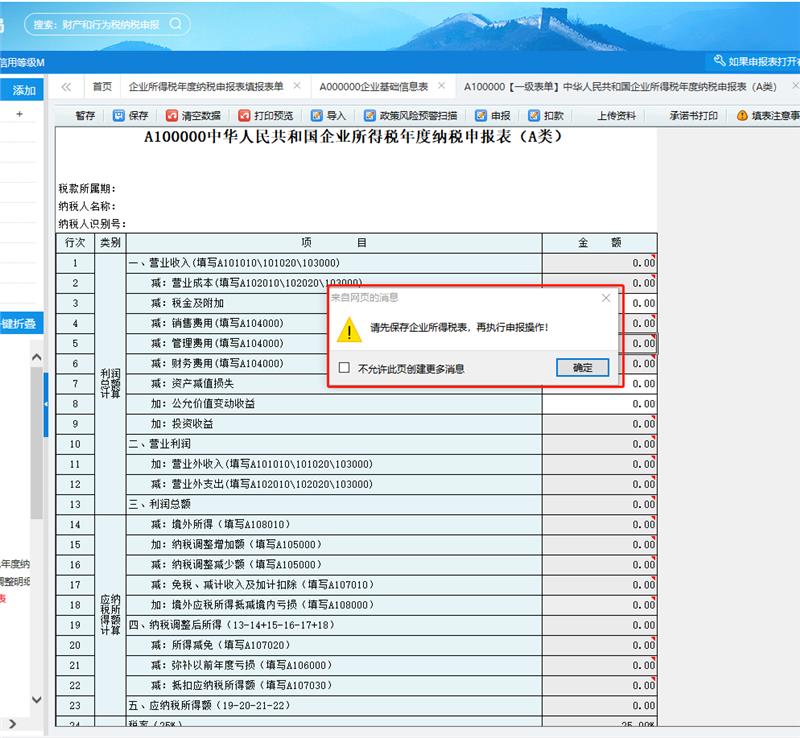Close the 企业所得税年度纳税申报表填报表单 tab

tap(296, 87)
